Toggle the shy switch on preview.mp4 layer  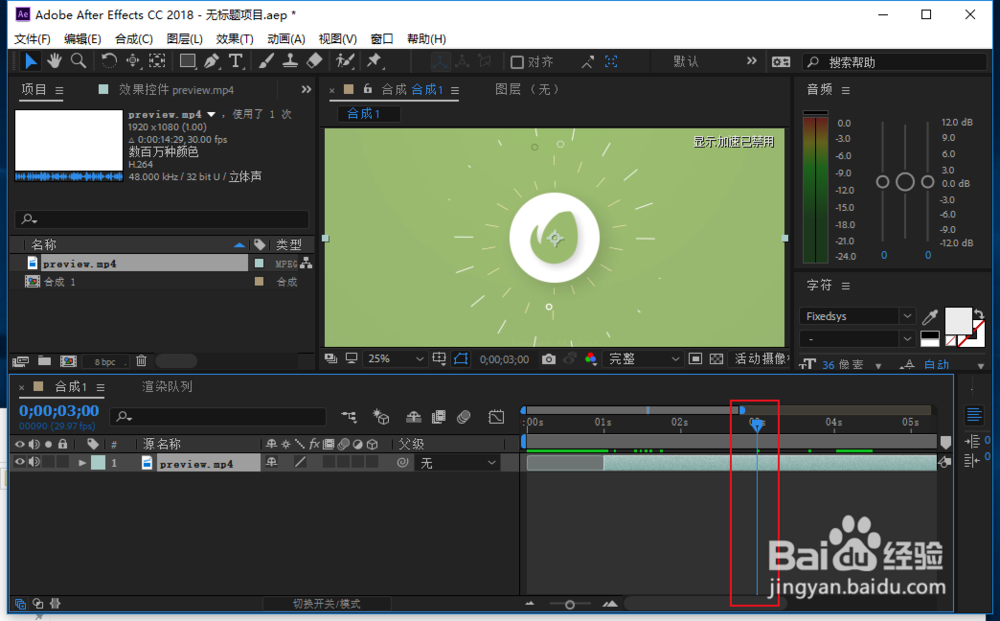[272, 462]
